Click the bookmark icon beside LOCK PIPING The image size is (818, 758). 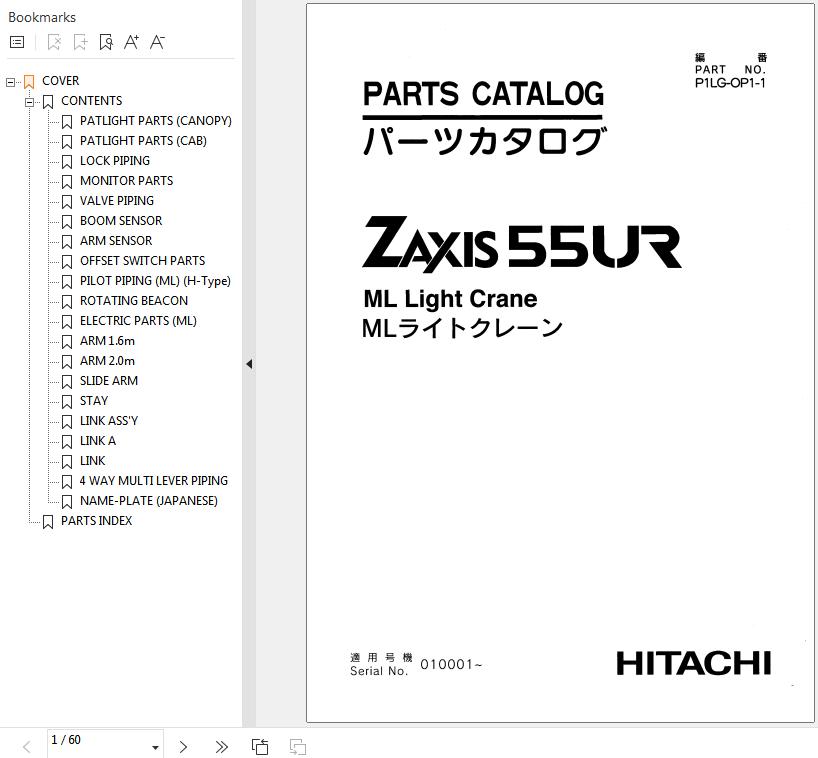[x=67, y=162]
